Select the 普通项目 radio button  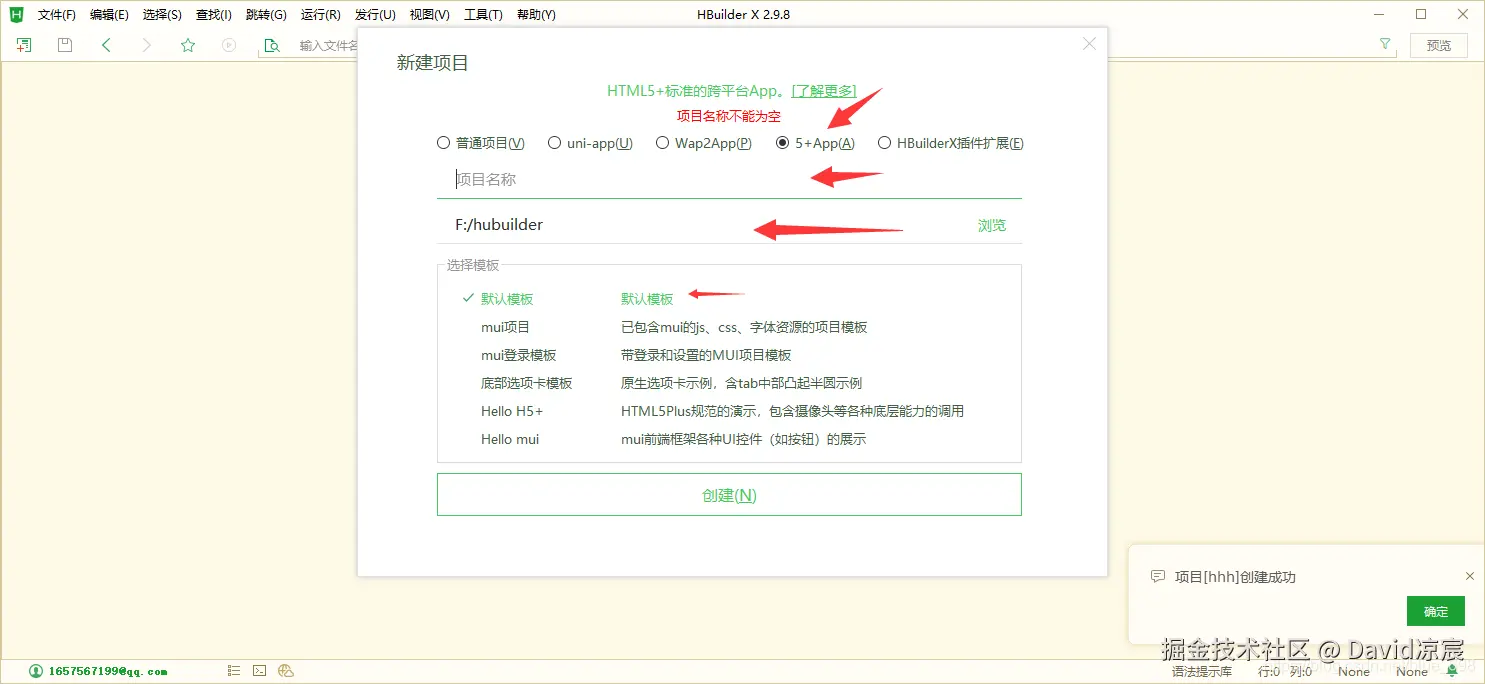click(443, 142)
